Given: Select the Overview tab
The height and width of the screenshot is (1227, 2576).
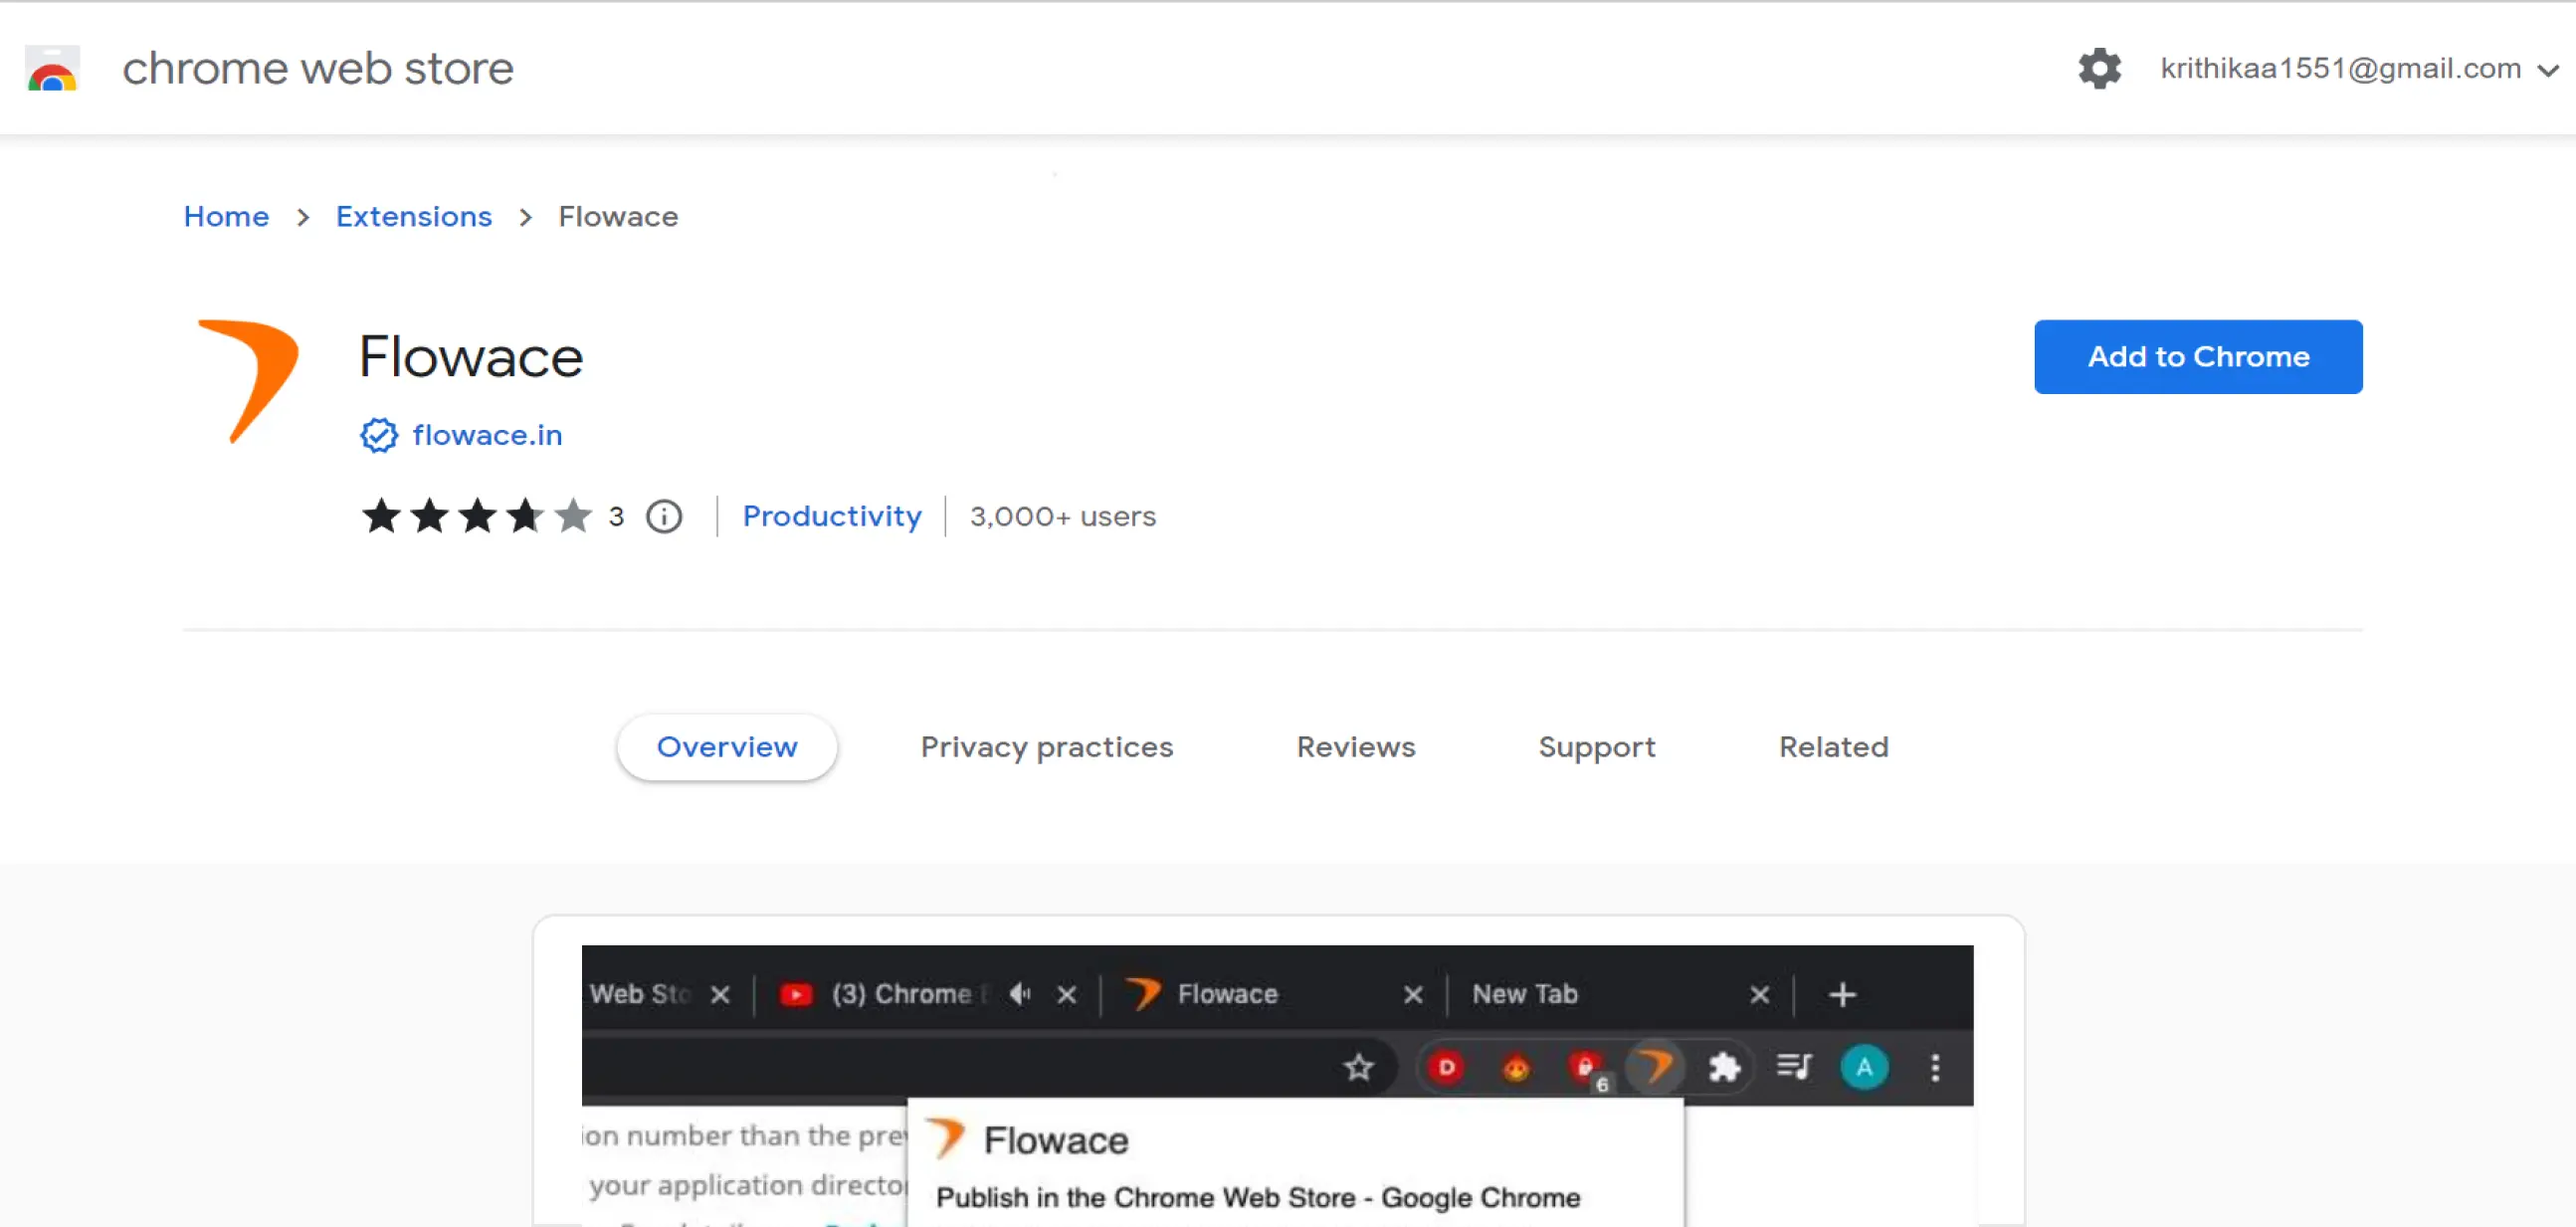Looking at the screenshot, I should point(726,745).
